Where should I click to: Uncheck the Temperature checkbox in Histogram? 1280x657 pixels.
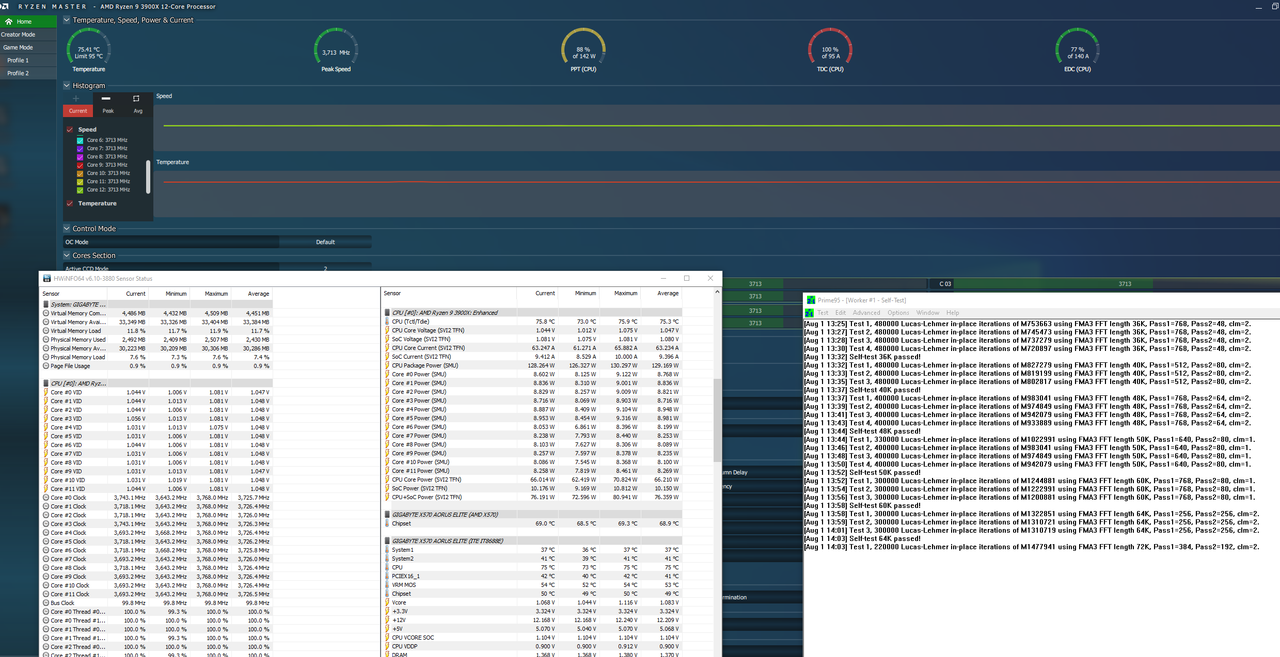(x=70, y=203)
